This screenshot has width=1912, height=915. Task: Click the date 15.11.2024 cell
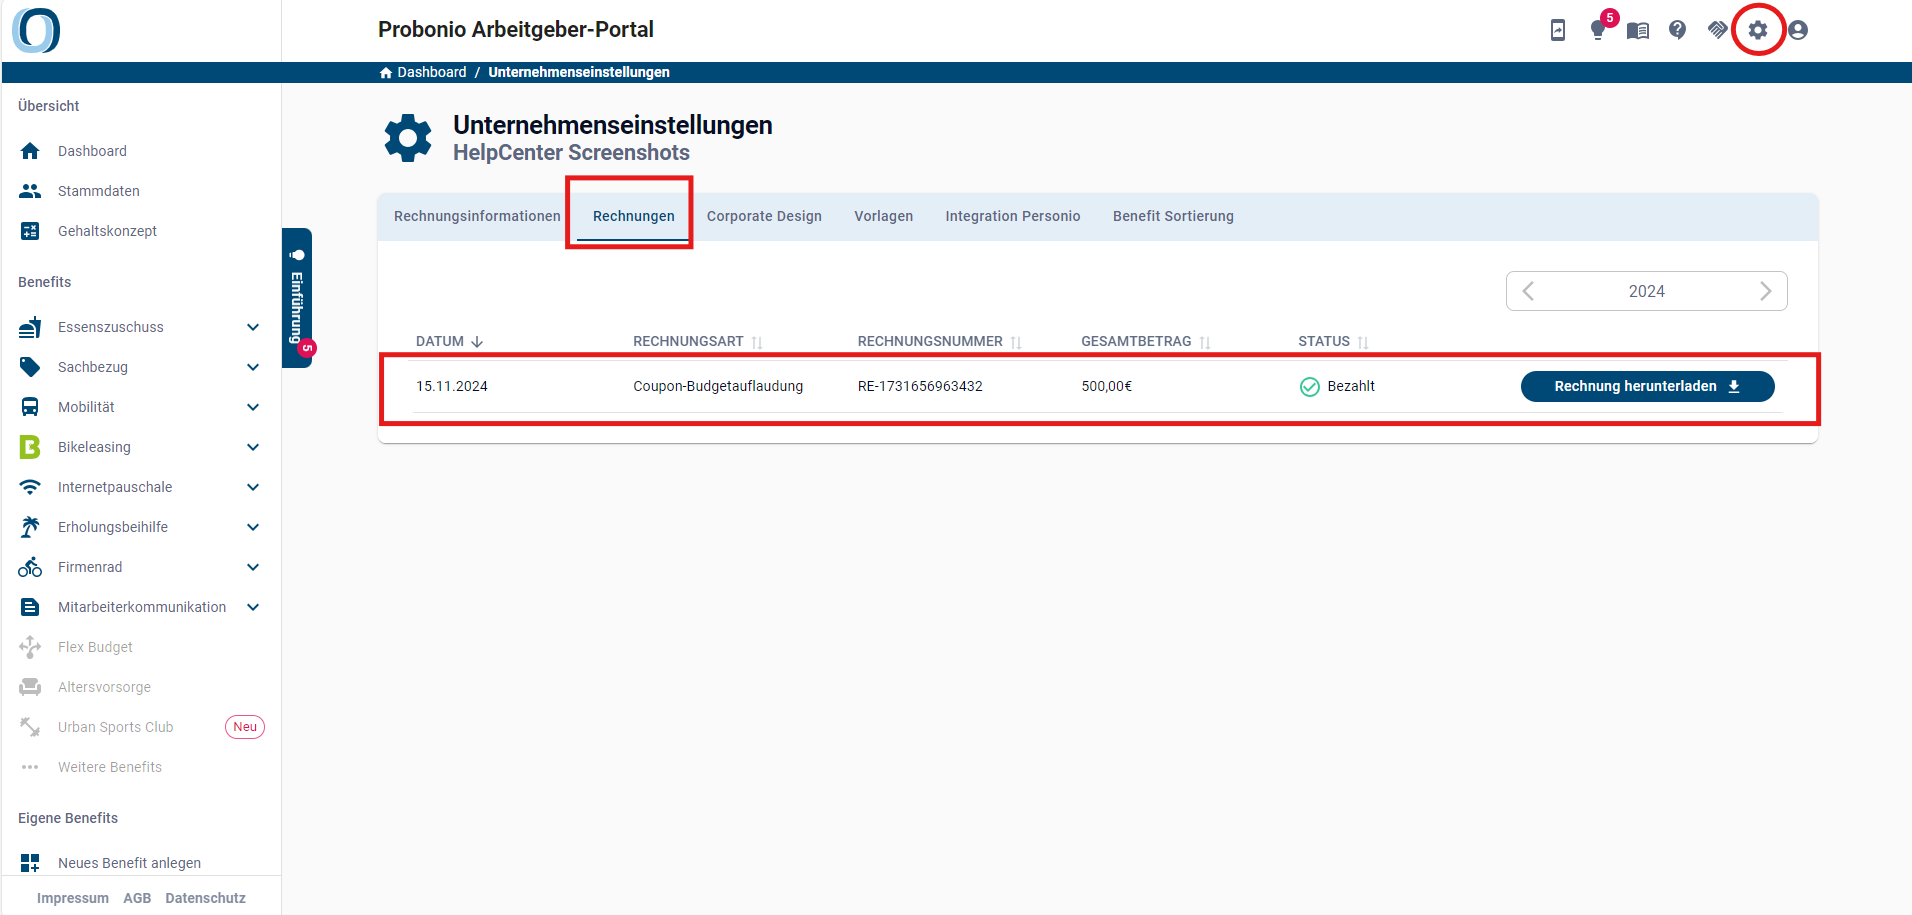point(452,386)
